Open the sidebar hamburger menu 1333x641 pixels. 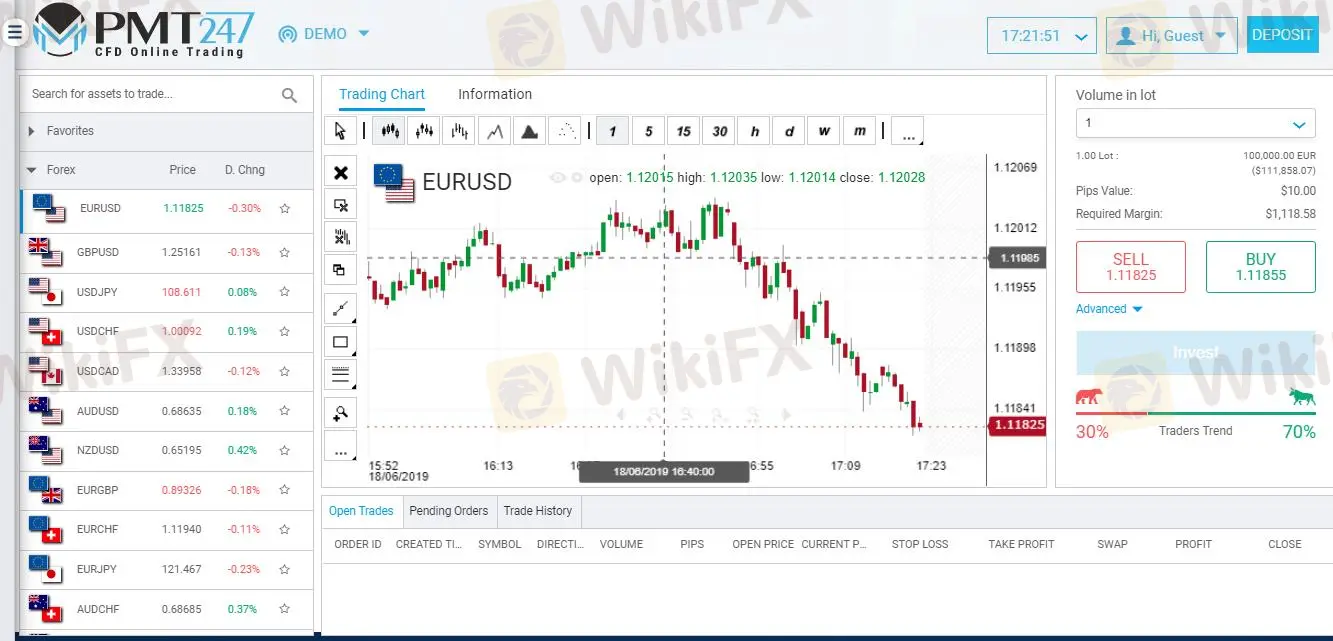[14, 31]
